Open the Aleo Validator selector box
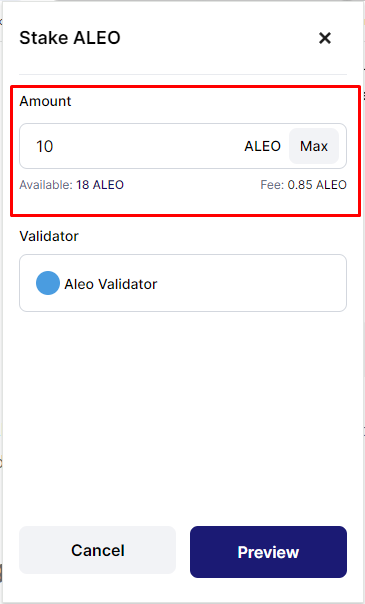Screen dimensions: 365x604 point(183,283)
